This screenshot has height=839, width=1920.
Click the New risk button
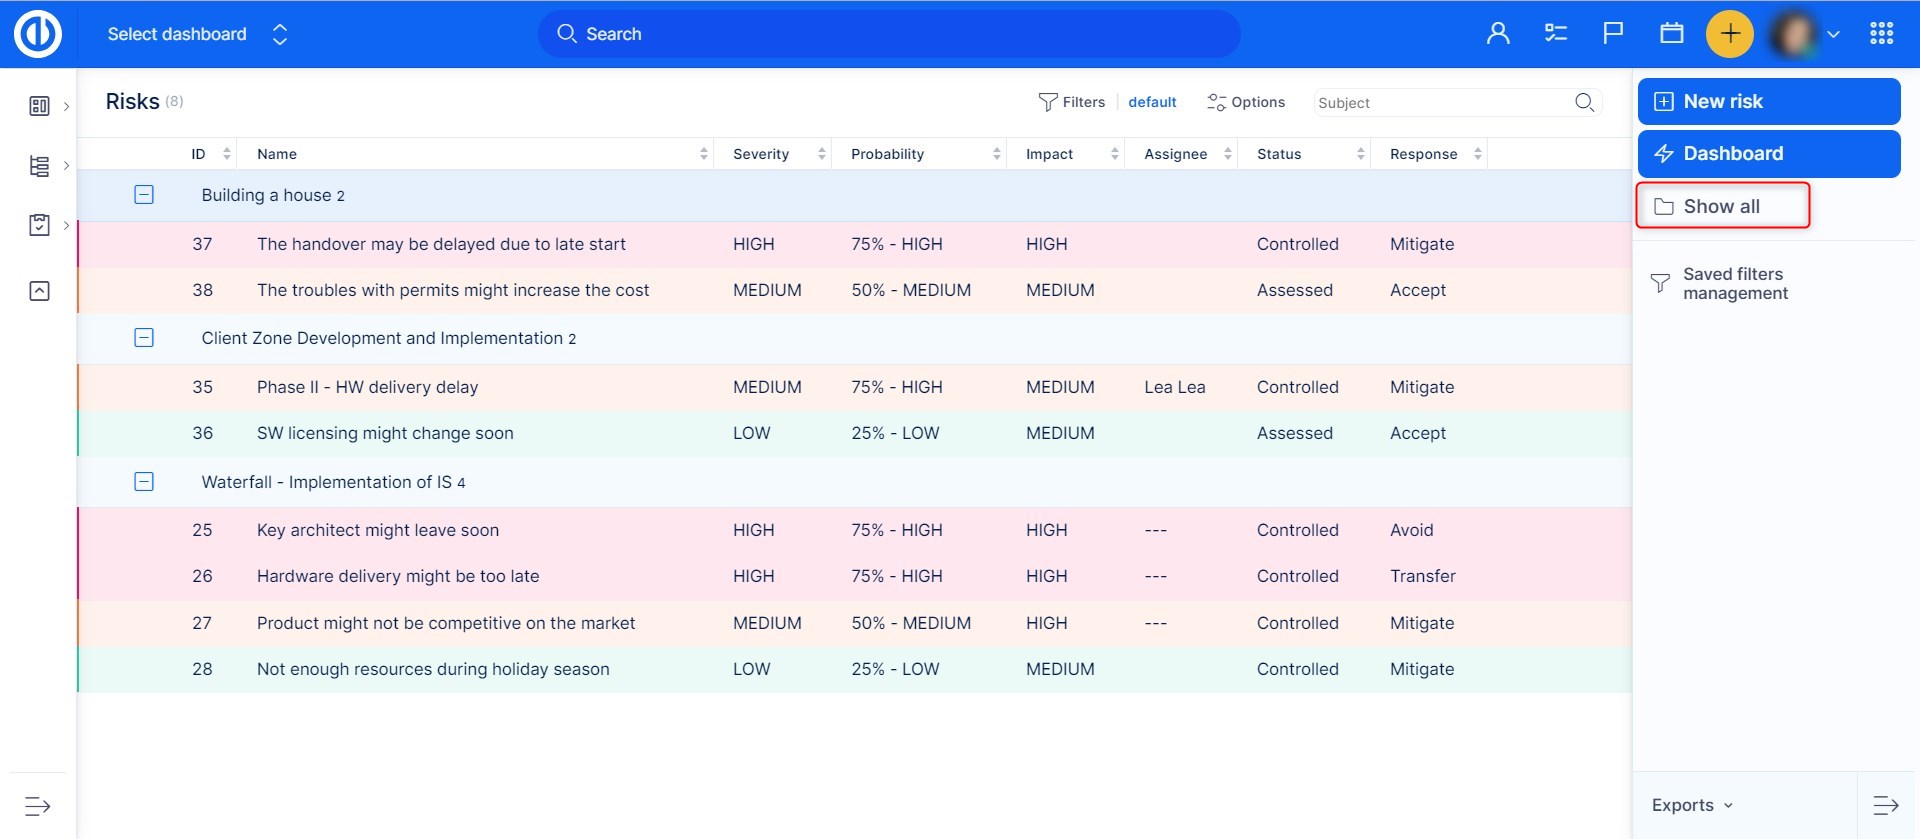[x=1768, y=101]
